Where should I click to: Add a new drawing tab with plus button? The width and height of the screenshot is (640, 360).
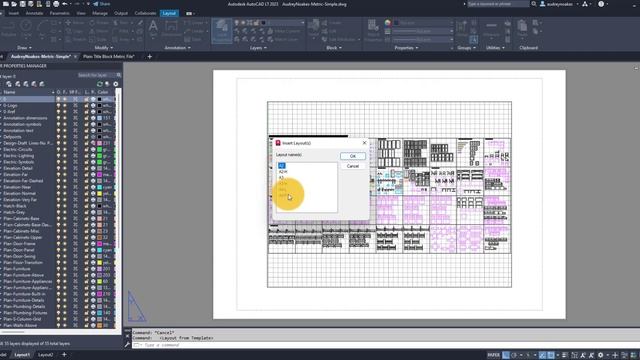(x=149, y=57)
